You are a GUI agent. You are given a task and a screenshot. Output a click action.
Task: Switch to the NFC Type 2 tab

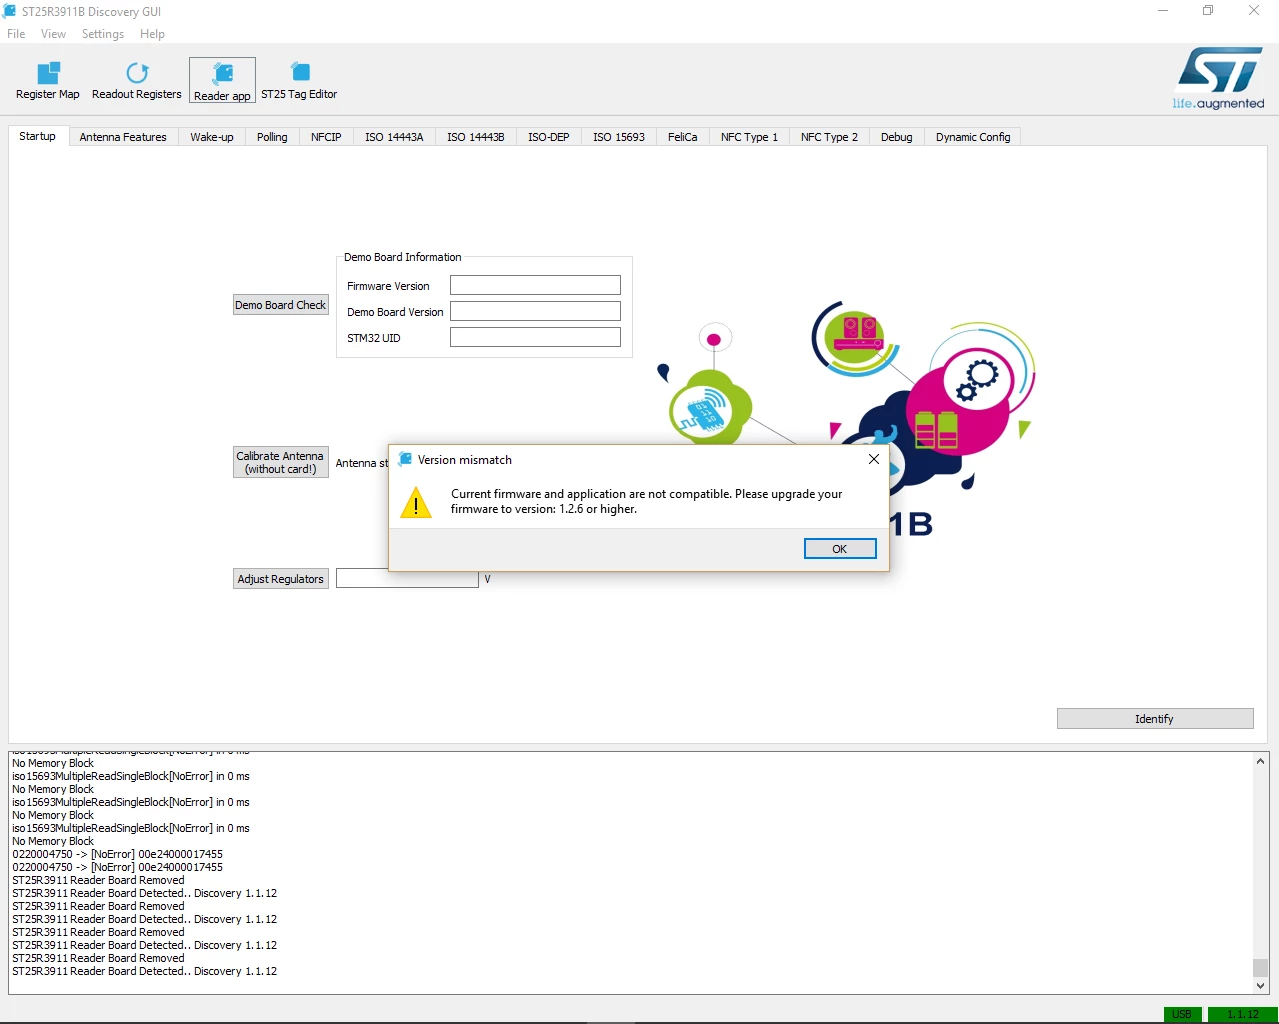click(x=829, y=137)
